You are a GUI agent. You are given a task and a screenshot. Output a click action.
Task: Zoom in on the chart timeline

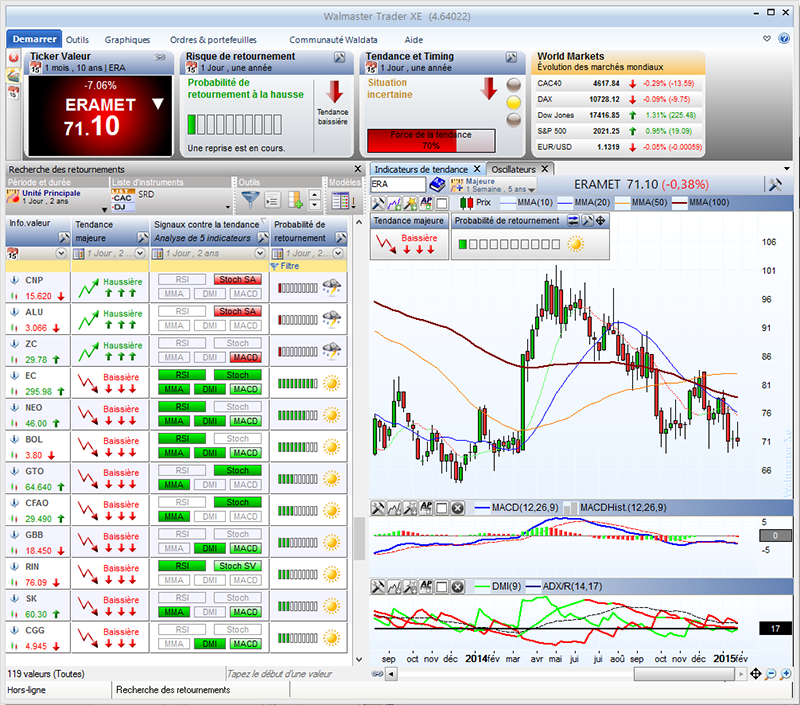click(786, 674)
